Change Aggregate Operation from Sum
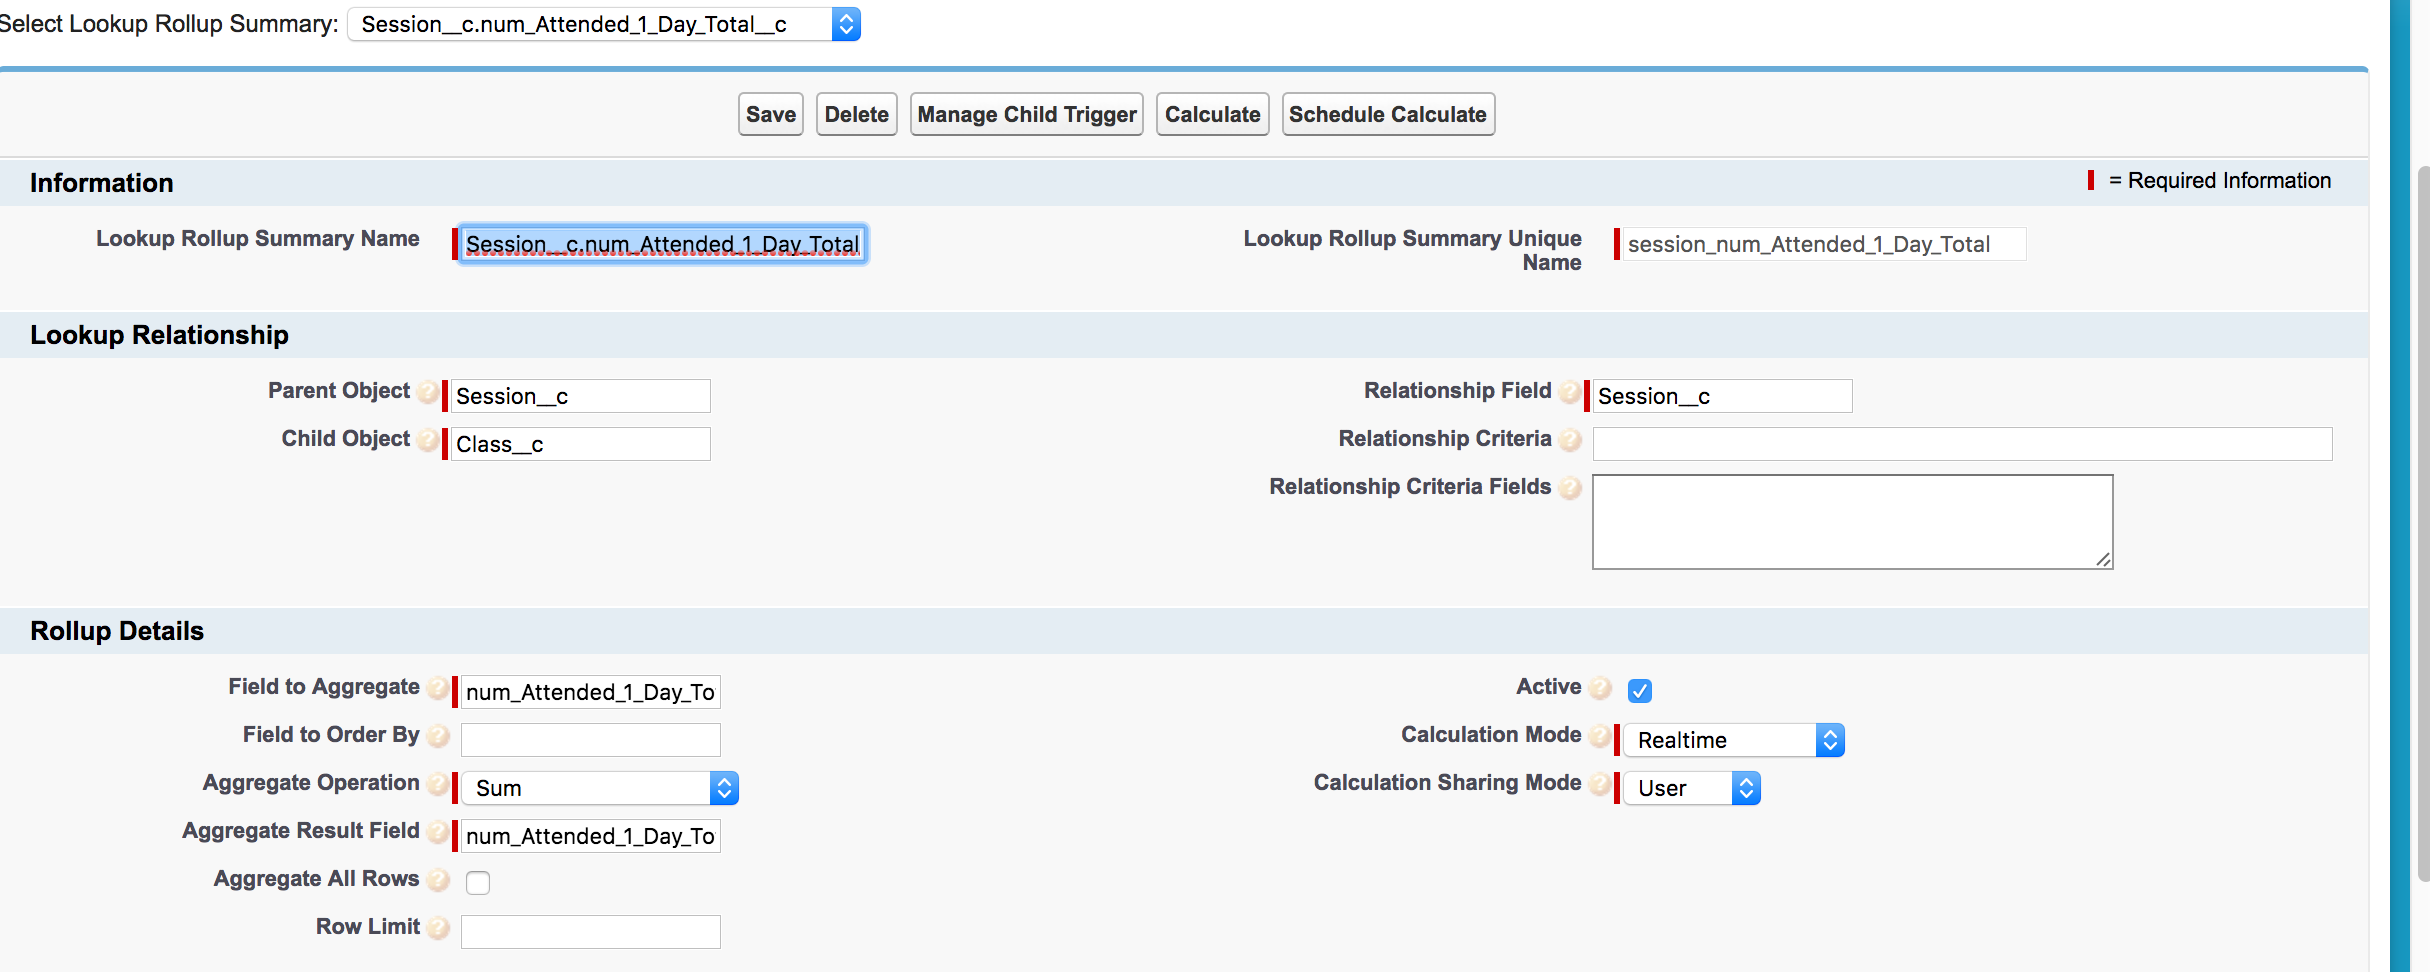The height and width of the screenshot is (972, 2430). [x=724, y=787]
